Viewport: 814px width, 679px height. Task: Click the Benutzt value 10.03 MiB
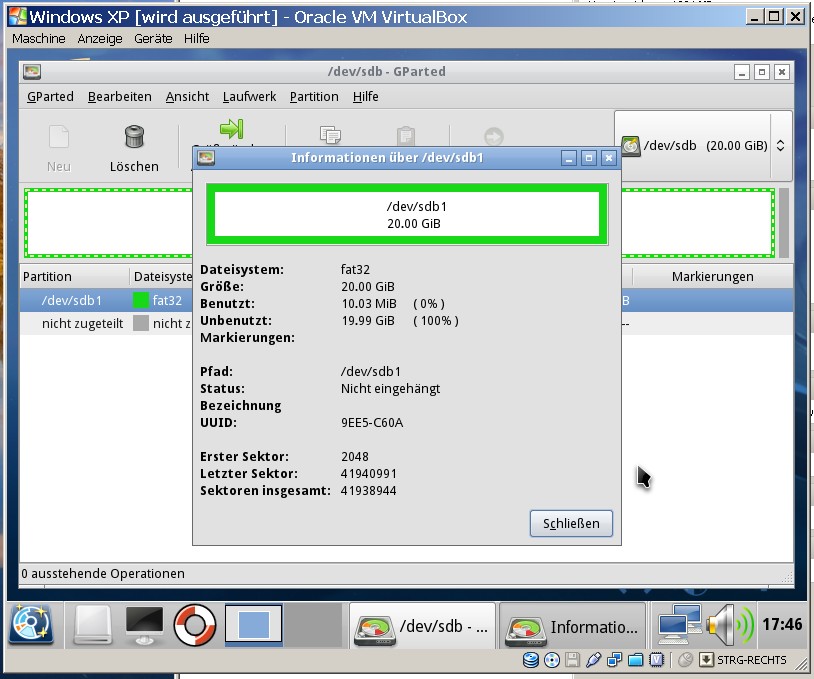(x=369, y=303)
